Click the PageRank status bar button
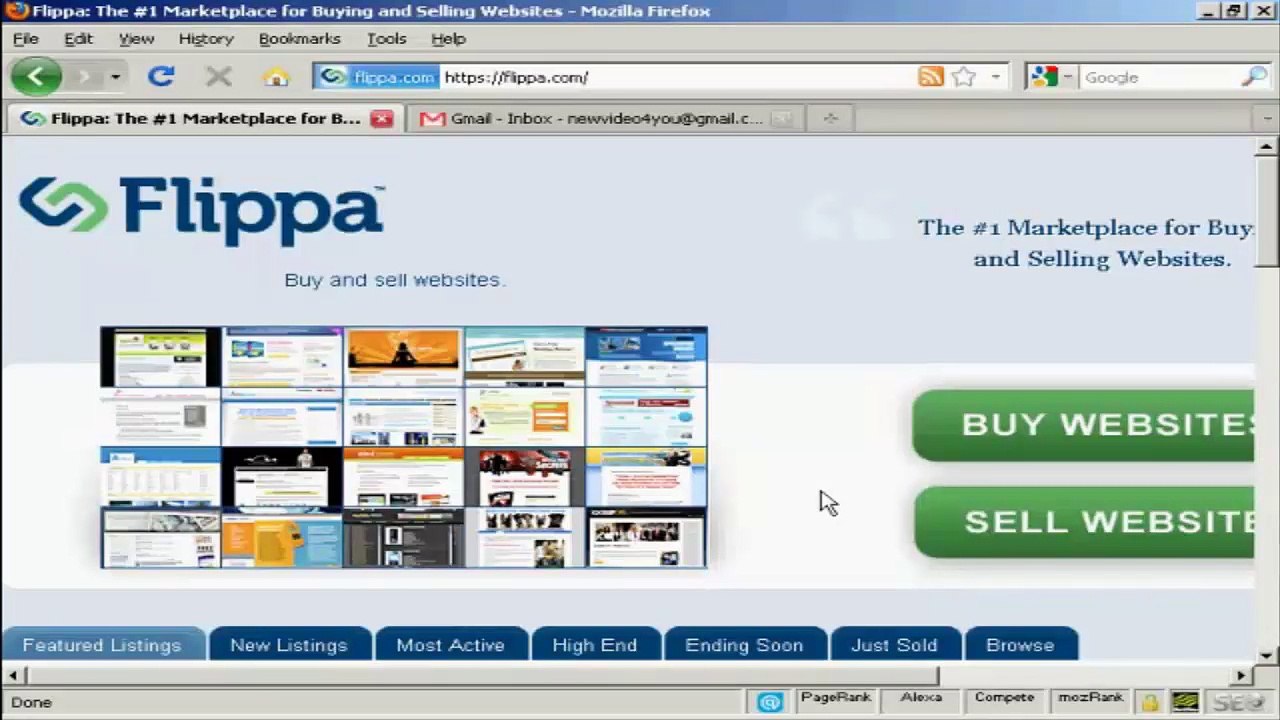This screenshot has width=1280, height=720. pyautogui.click(x=836, y=699)
